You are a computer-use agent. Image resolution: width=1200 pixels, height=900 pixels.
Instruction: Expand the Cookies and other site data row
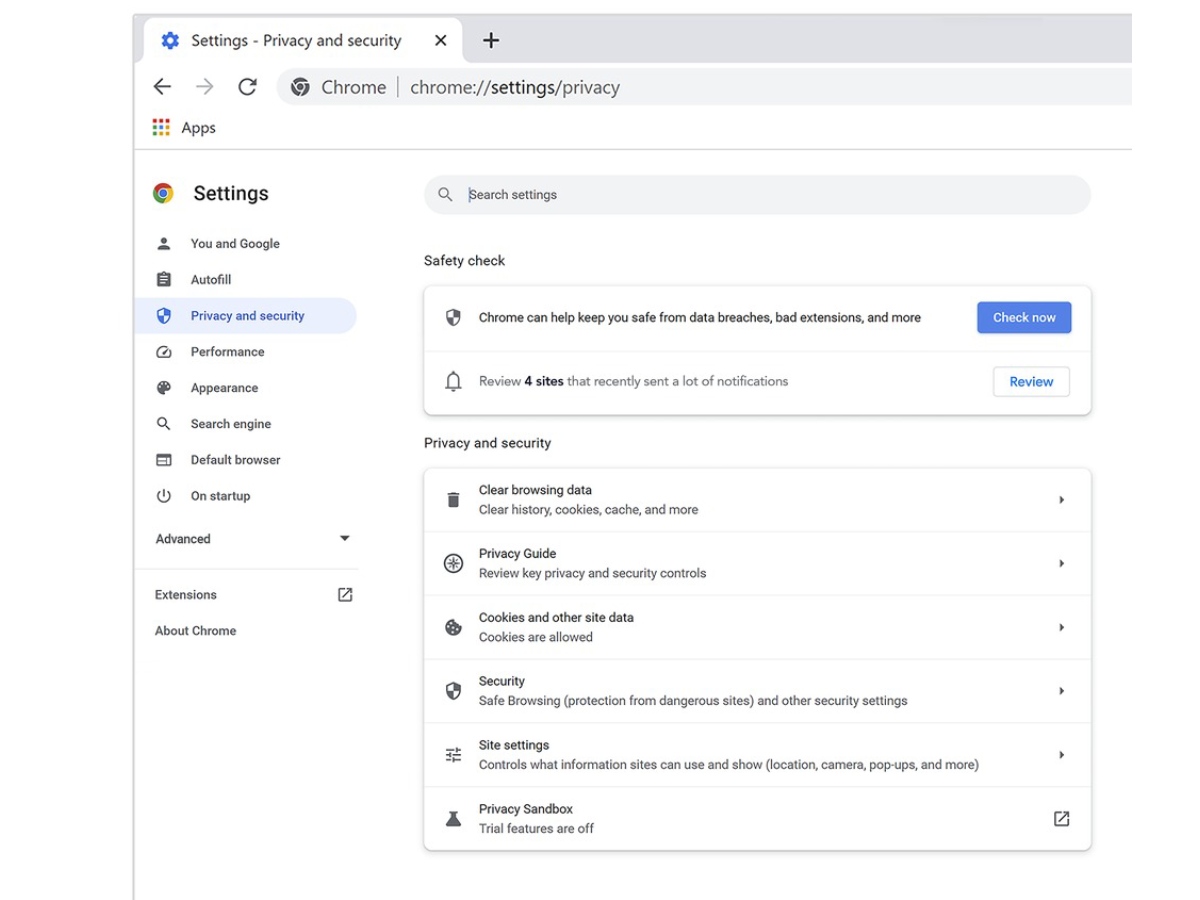click(x=1061, y=627)
